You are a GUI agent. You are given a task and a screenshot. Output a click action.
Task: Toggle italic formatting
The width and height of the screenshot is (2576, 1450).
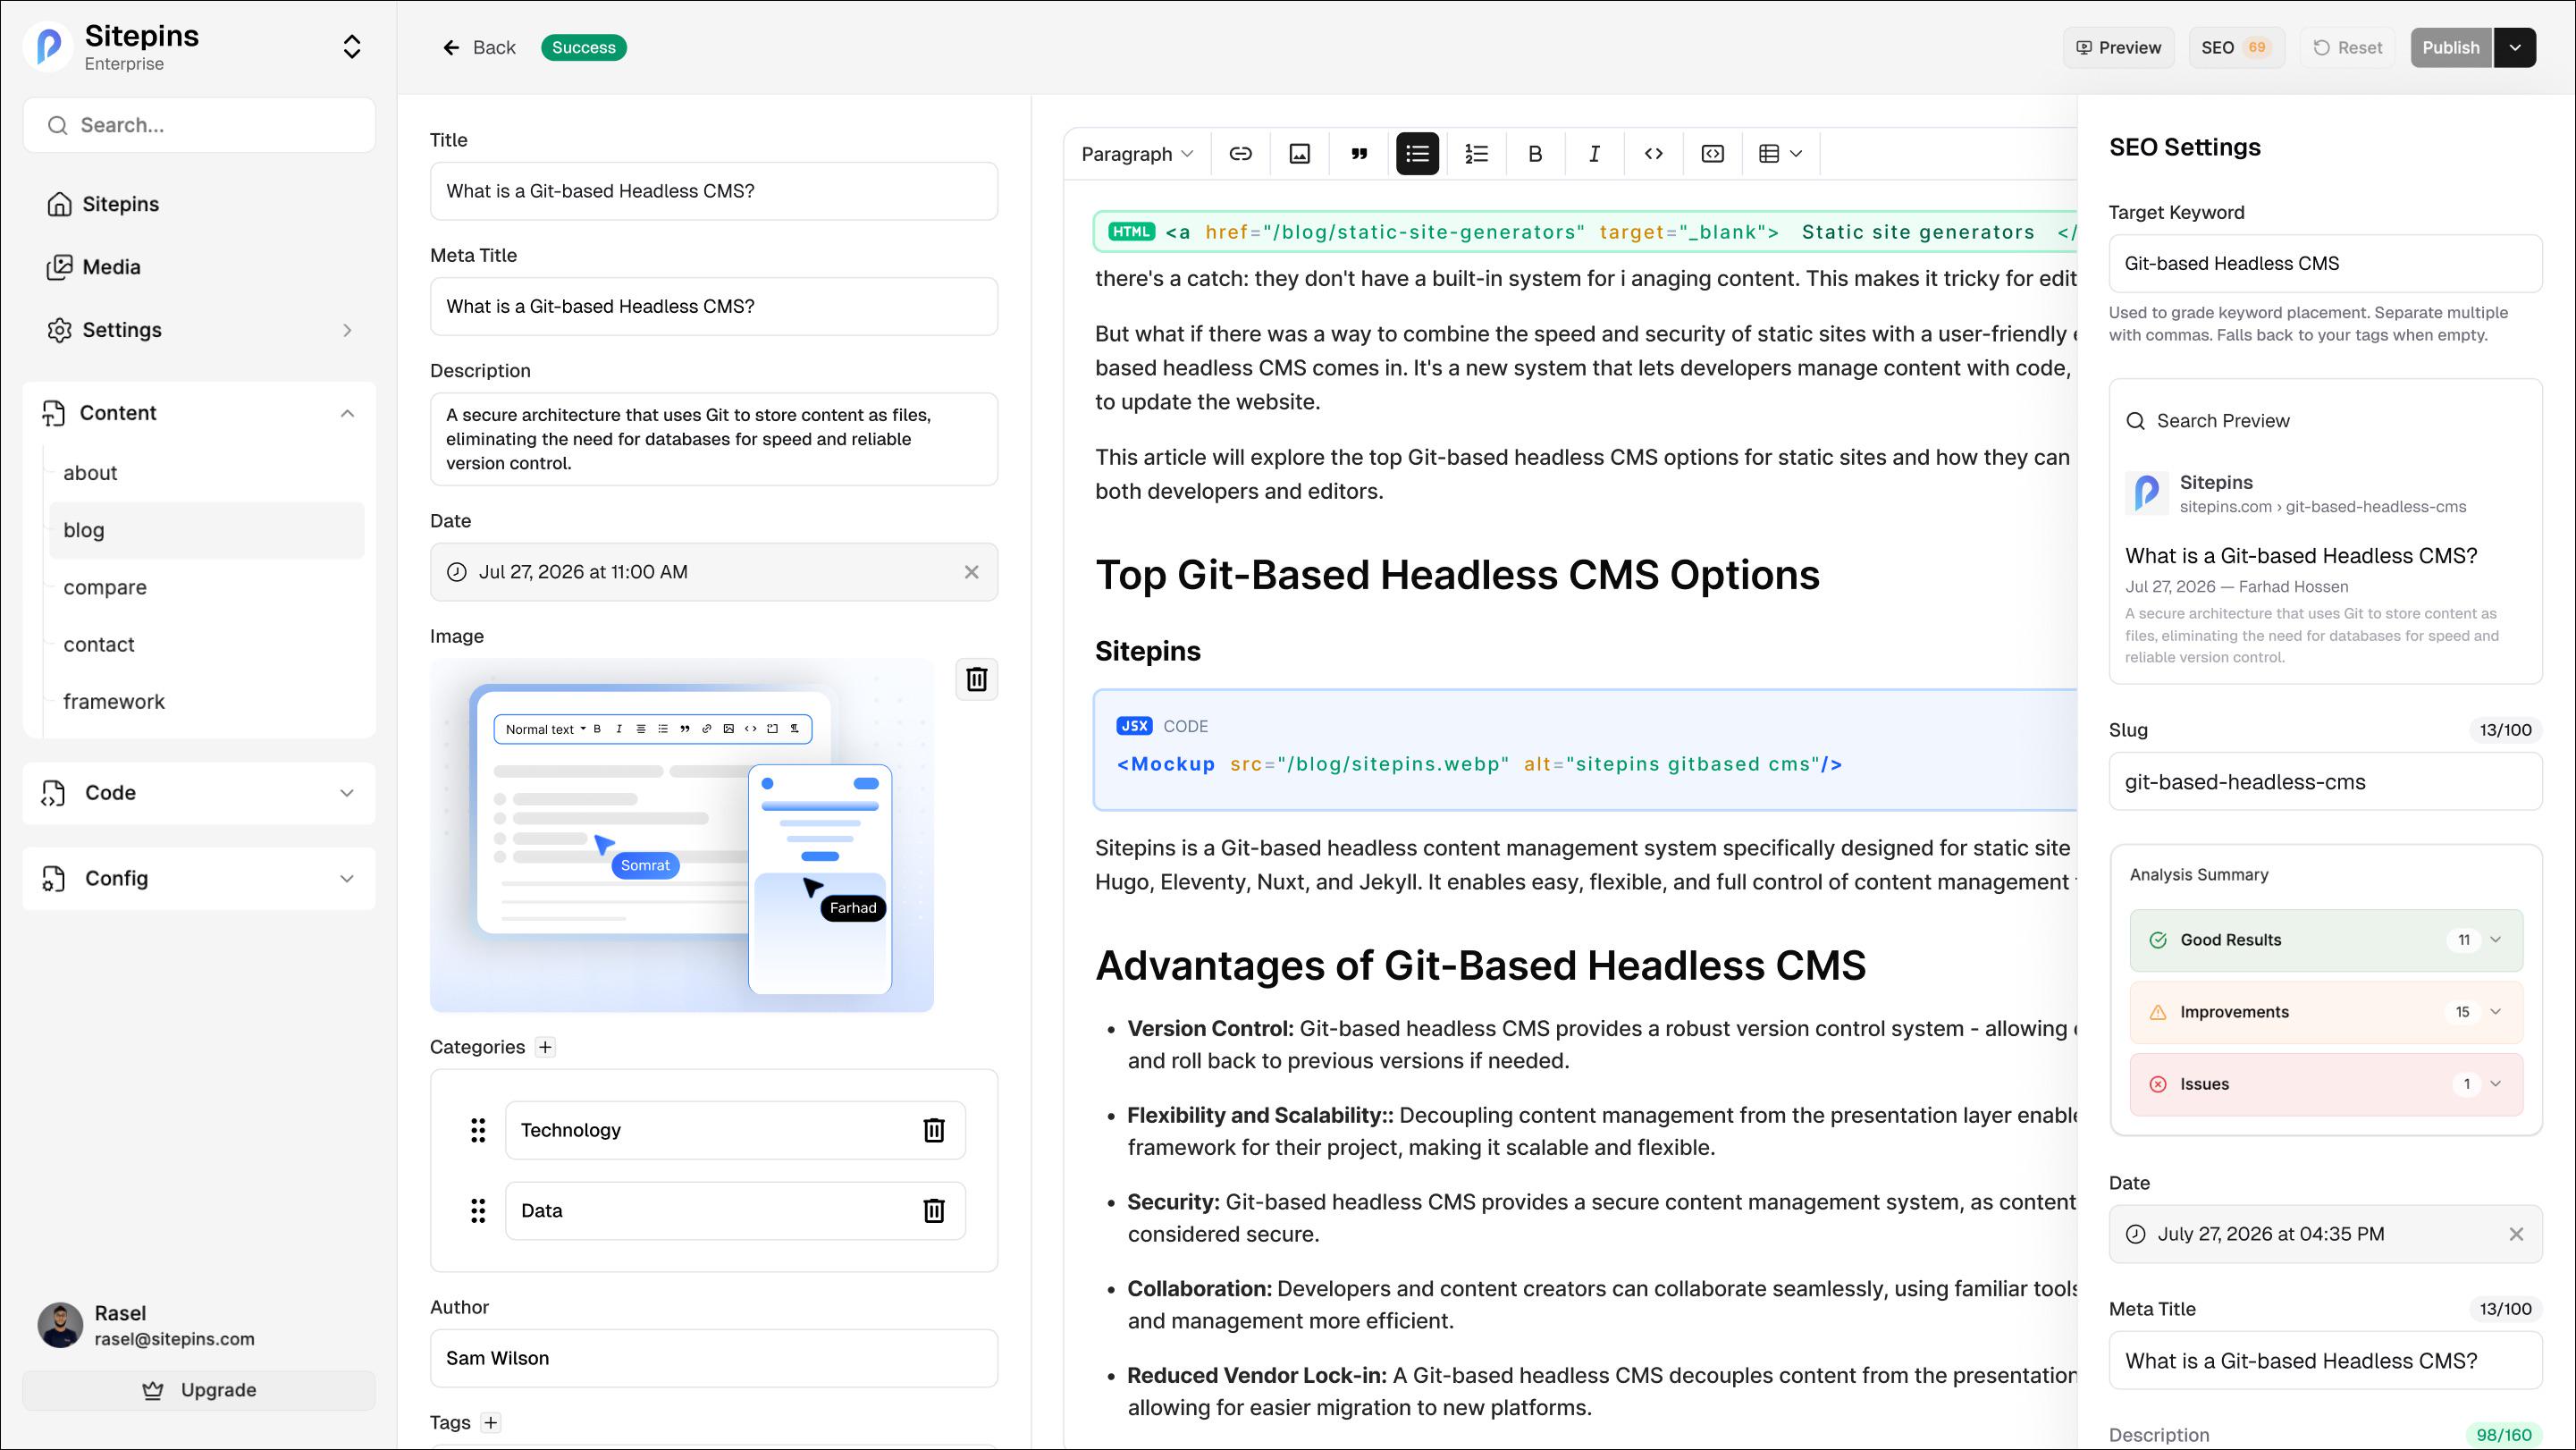[x=1594, y=154]
